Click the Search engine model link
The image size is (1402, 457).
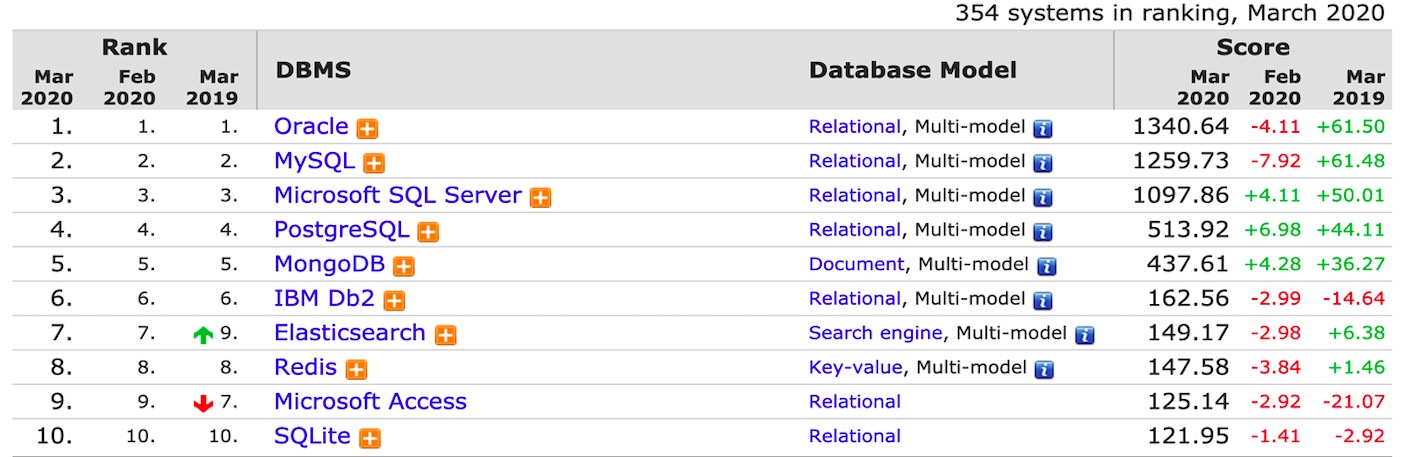coord(875,333)
